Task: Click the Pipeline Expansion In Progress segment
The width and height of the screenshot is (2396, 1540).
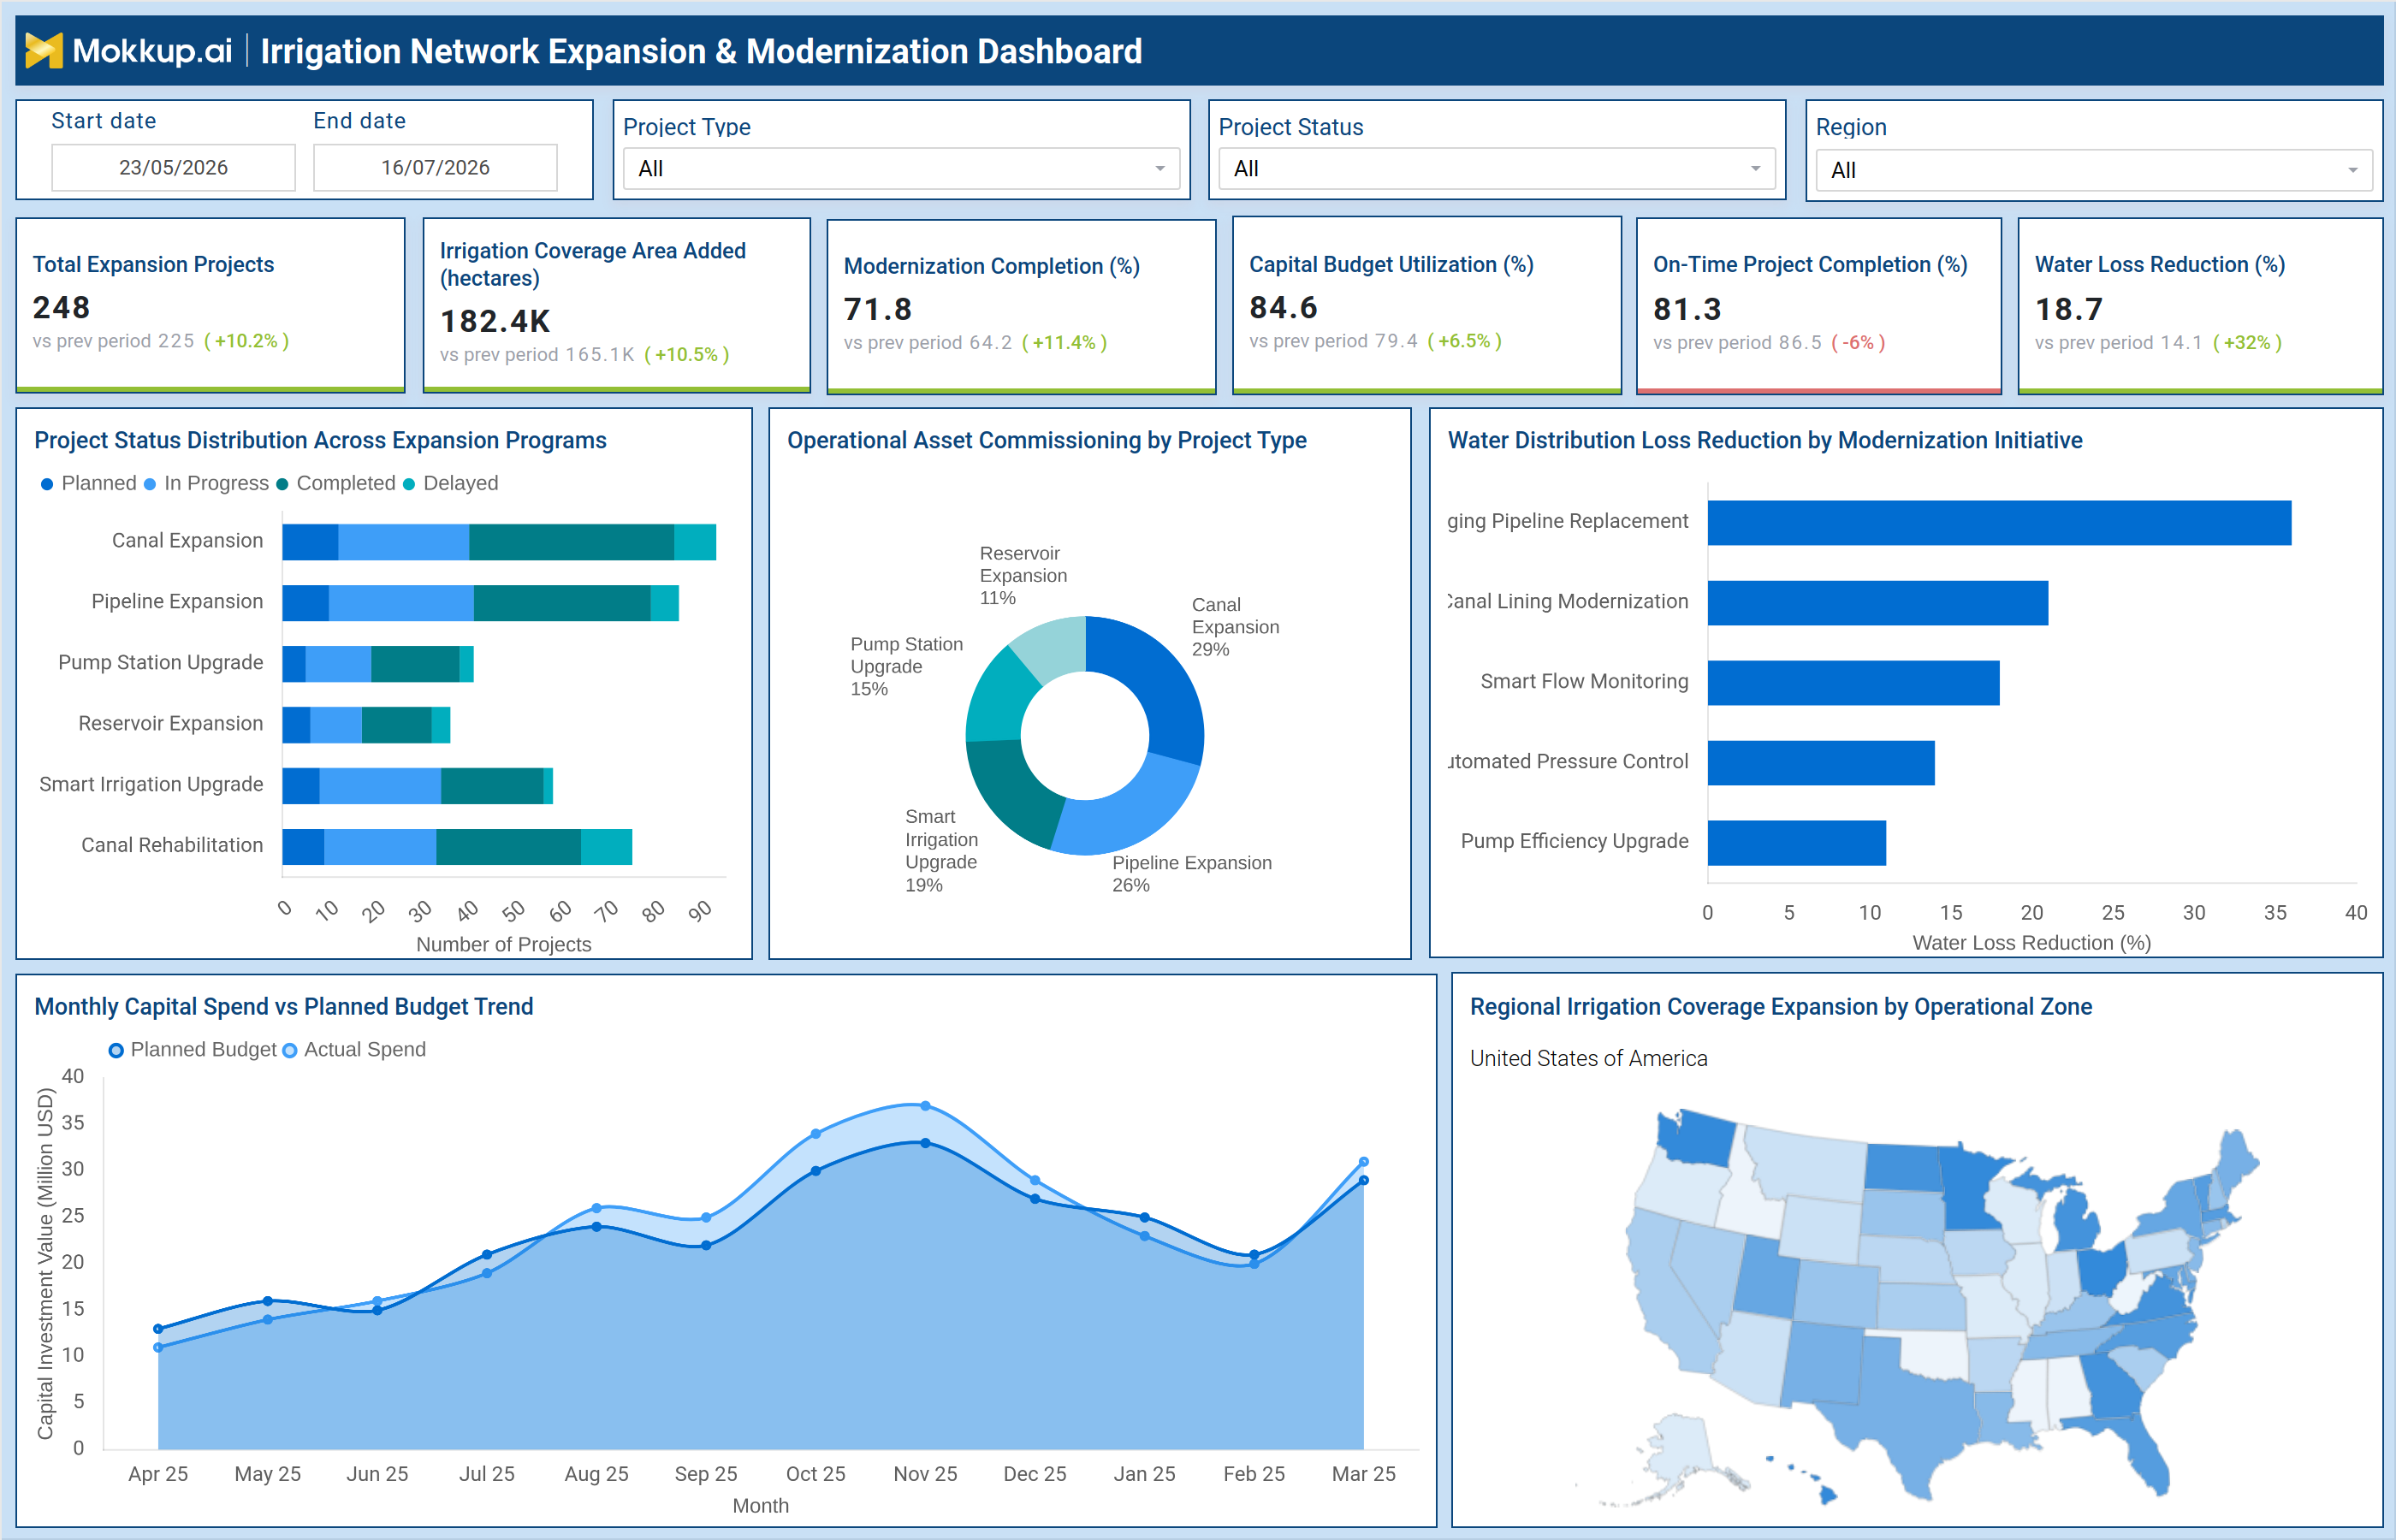Action: [401, 603]
